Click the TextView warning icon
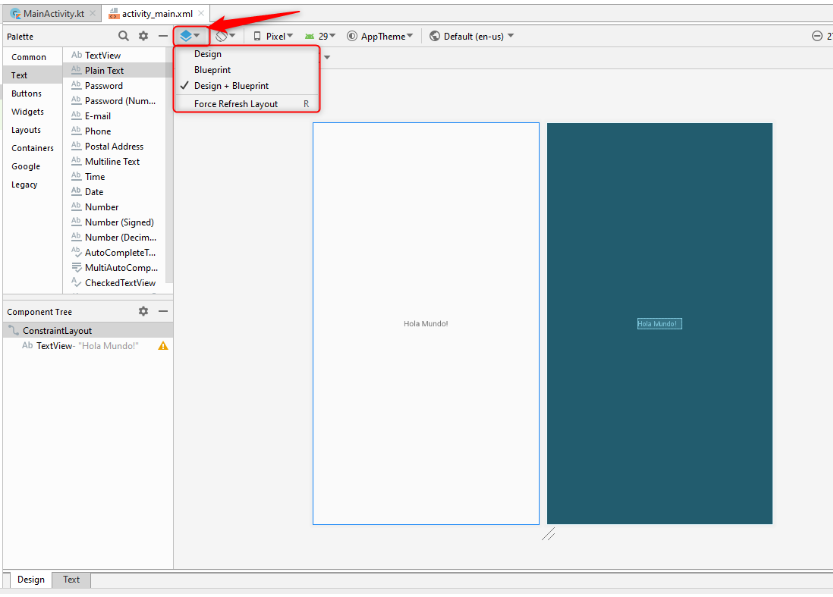Viewport: 833px width, 597px height. (x=163, y=346)
